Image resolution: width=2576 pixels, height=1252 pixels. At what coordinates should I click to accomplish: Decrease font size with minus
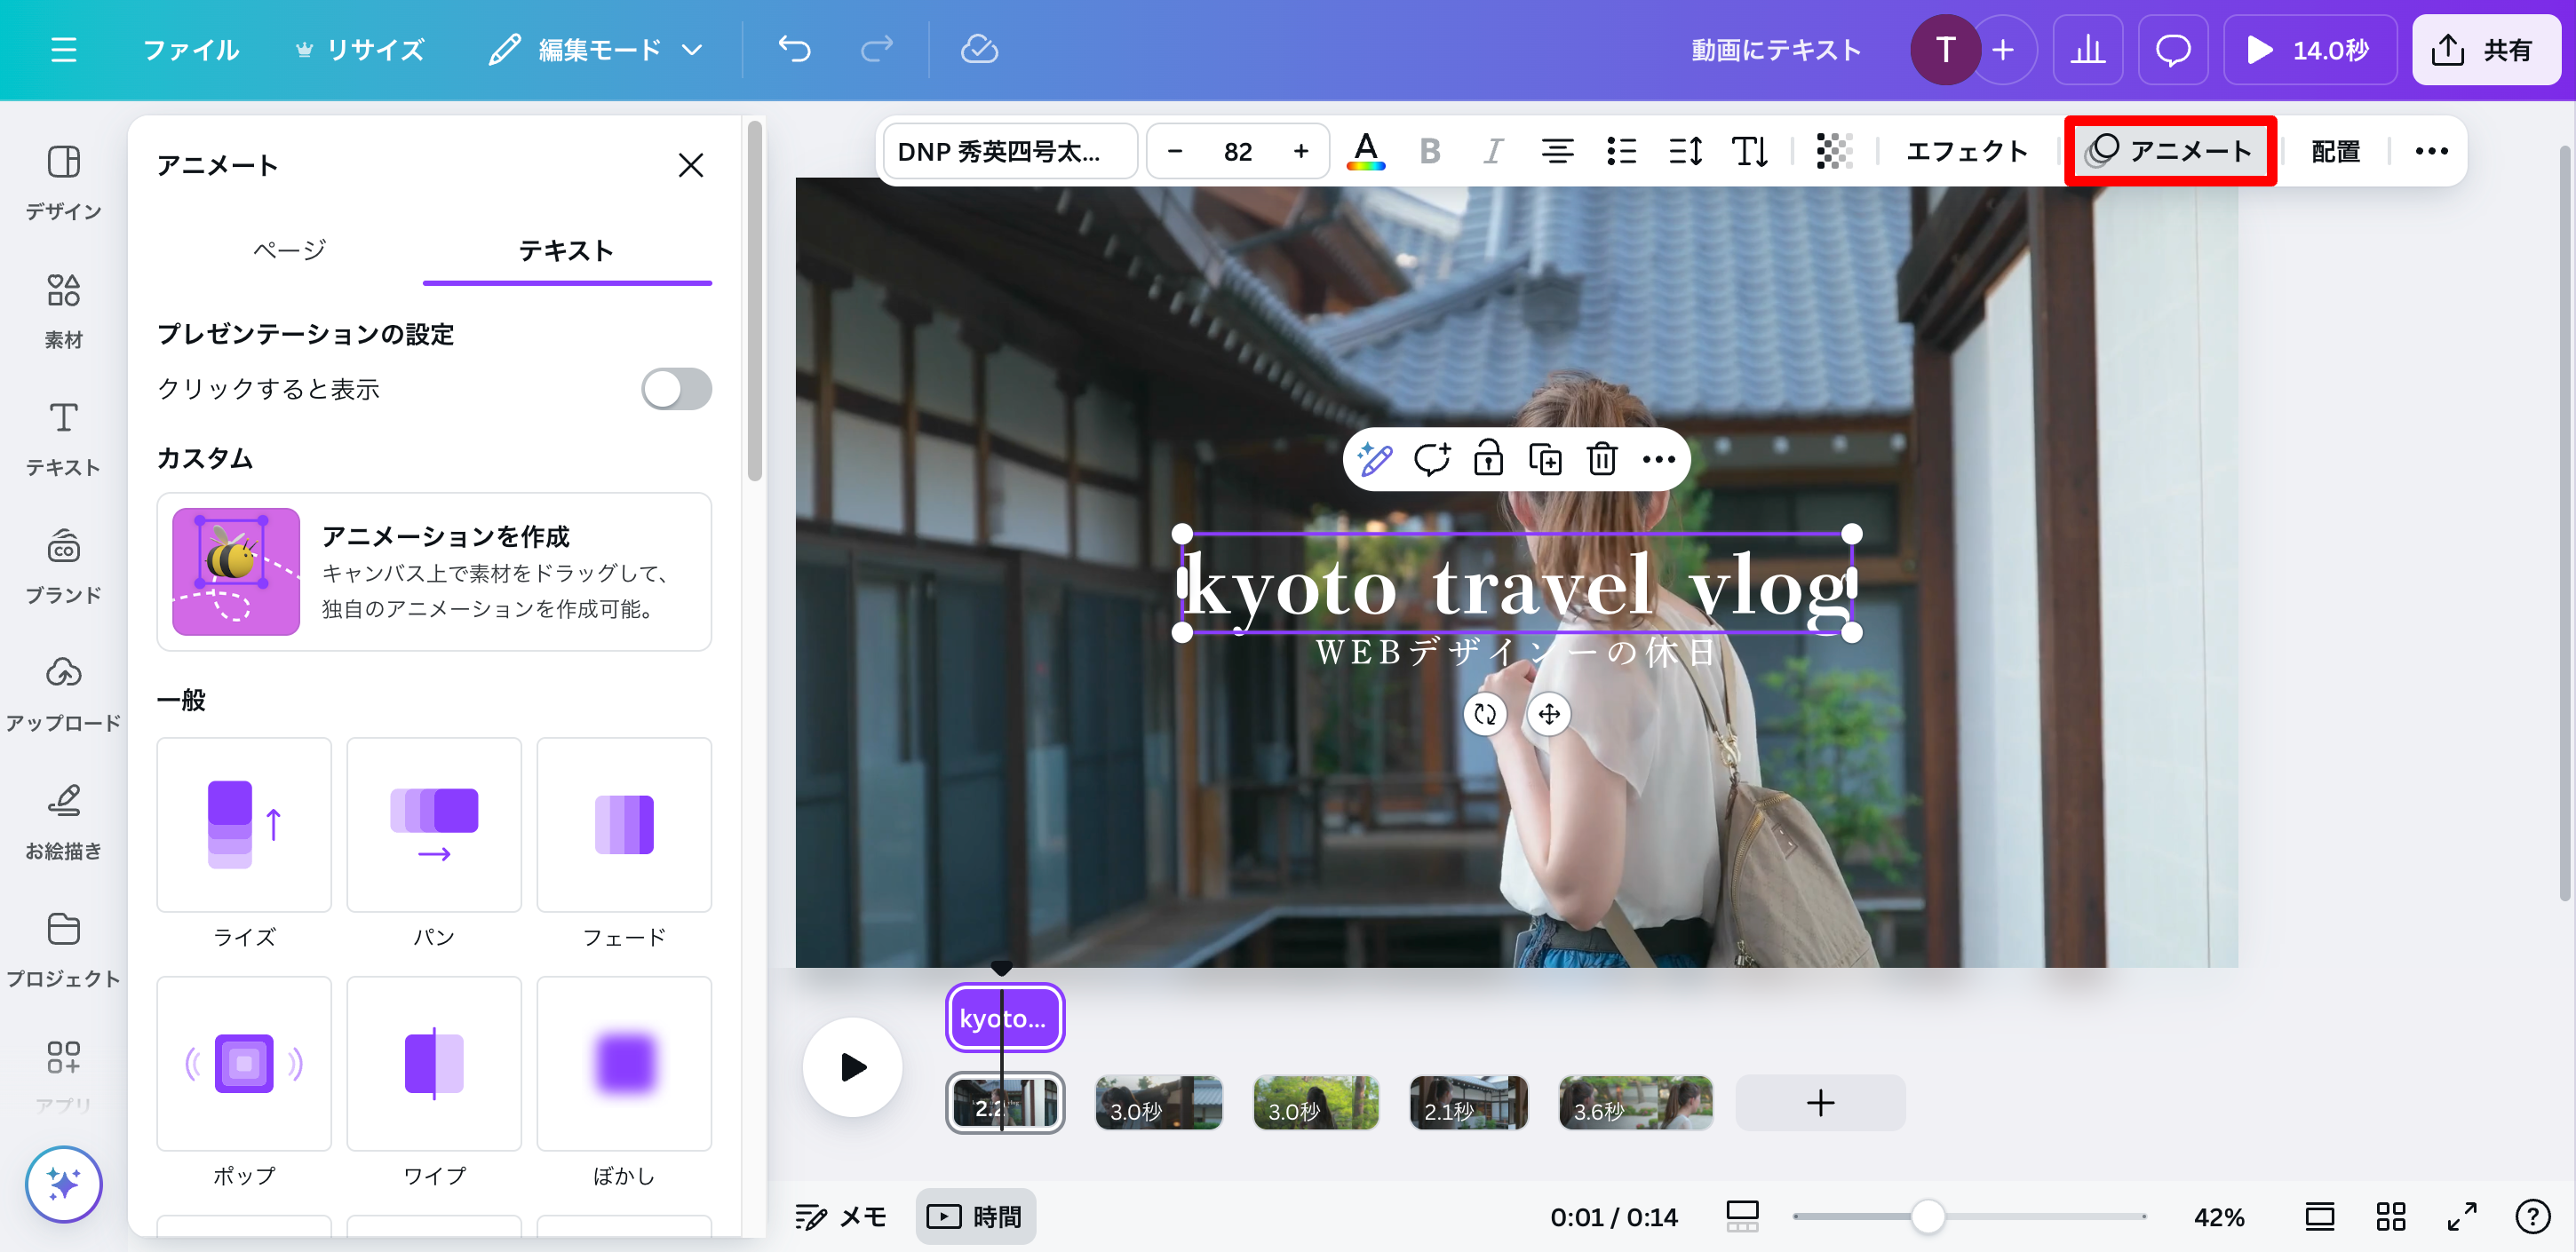pyautogui.click(x=1175, y=151)
